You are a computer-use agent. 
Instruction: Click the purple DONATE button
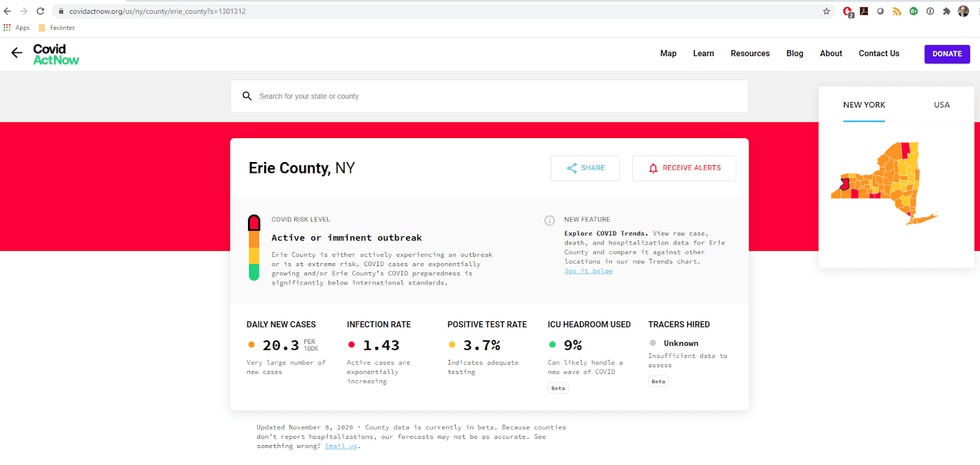coord(947,54)
